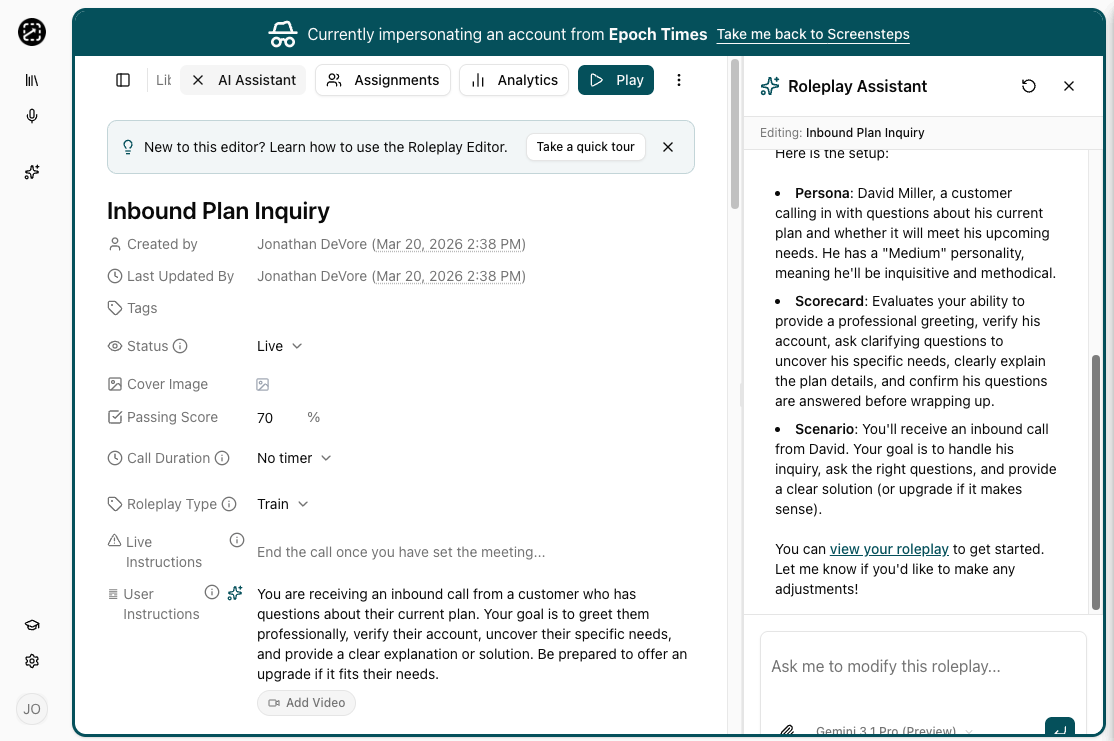1114x741 pixels.
Task: Click the Cover Image picture icon
Action: point(262,383)
